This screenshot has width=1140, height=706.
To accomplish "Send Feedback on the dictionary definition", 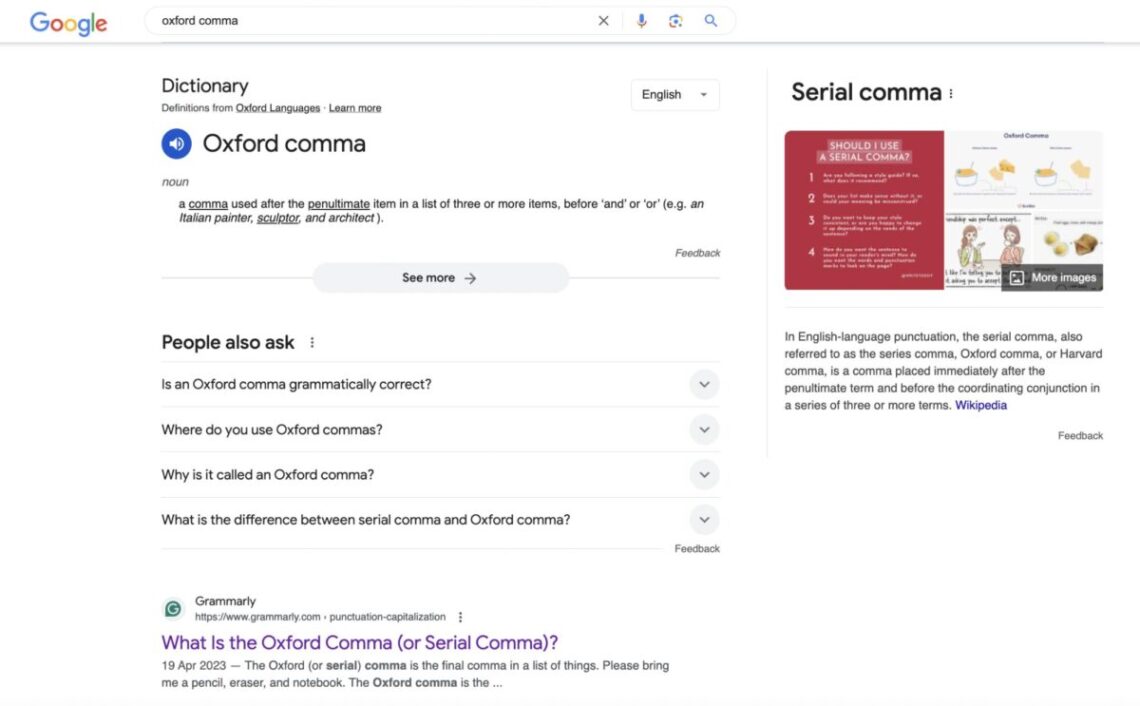I will click(x=697, y=253).
